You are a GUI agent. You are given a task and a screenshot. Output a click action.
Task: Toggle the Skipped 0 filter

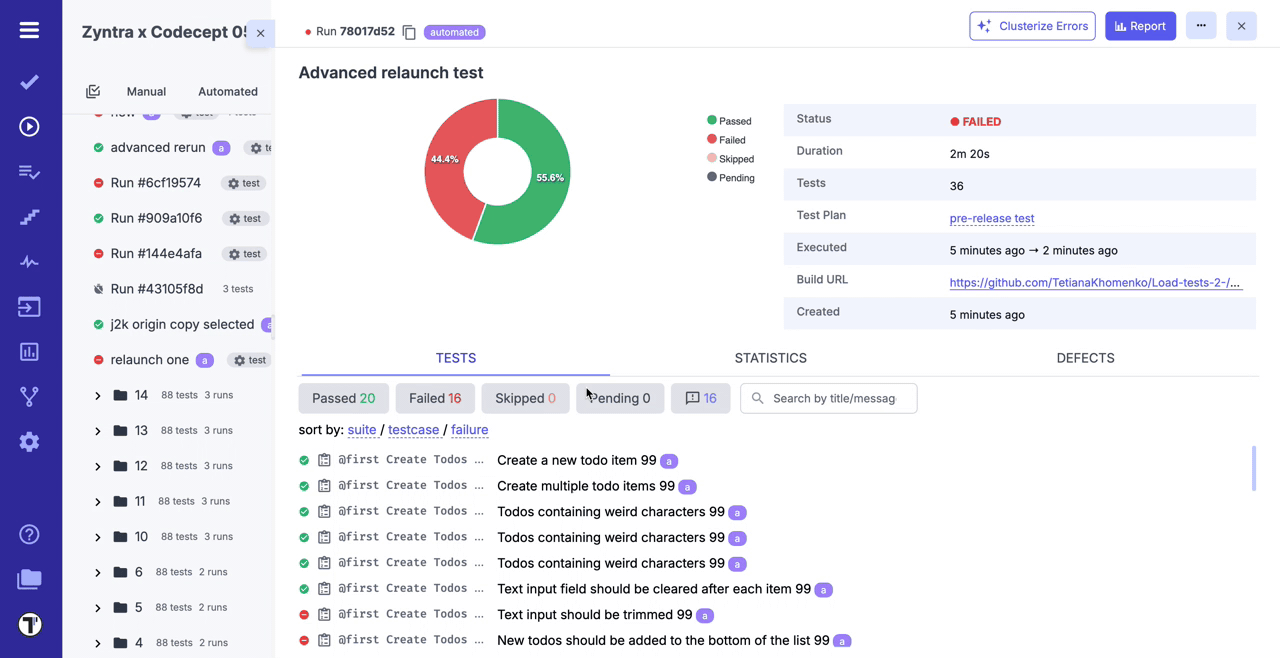[525, 398]
